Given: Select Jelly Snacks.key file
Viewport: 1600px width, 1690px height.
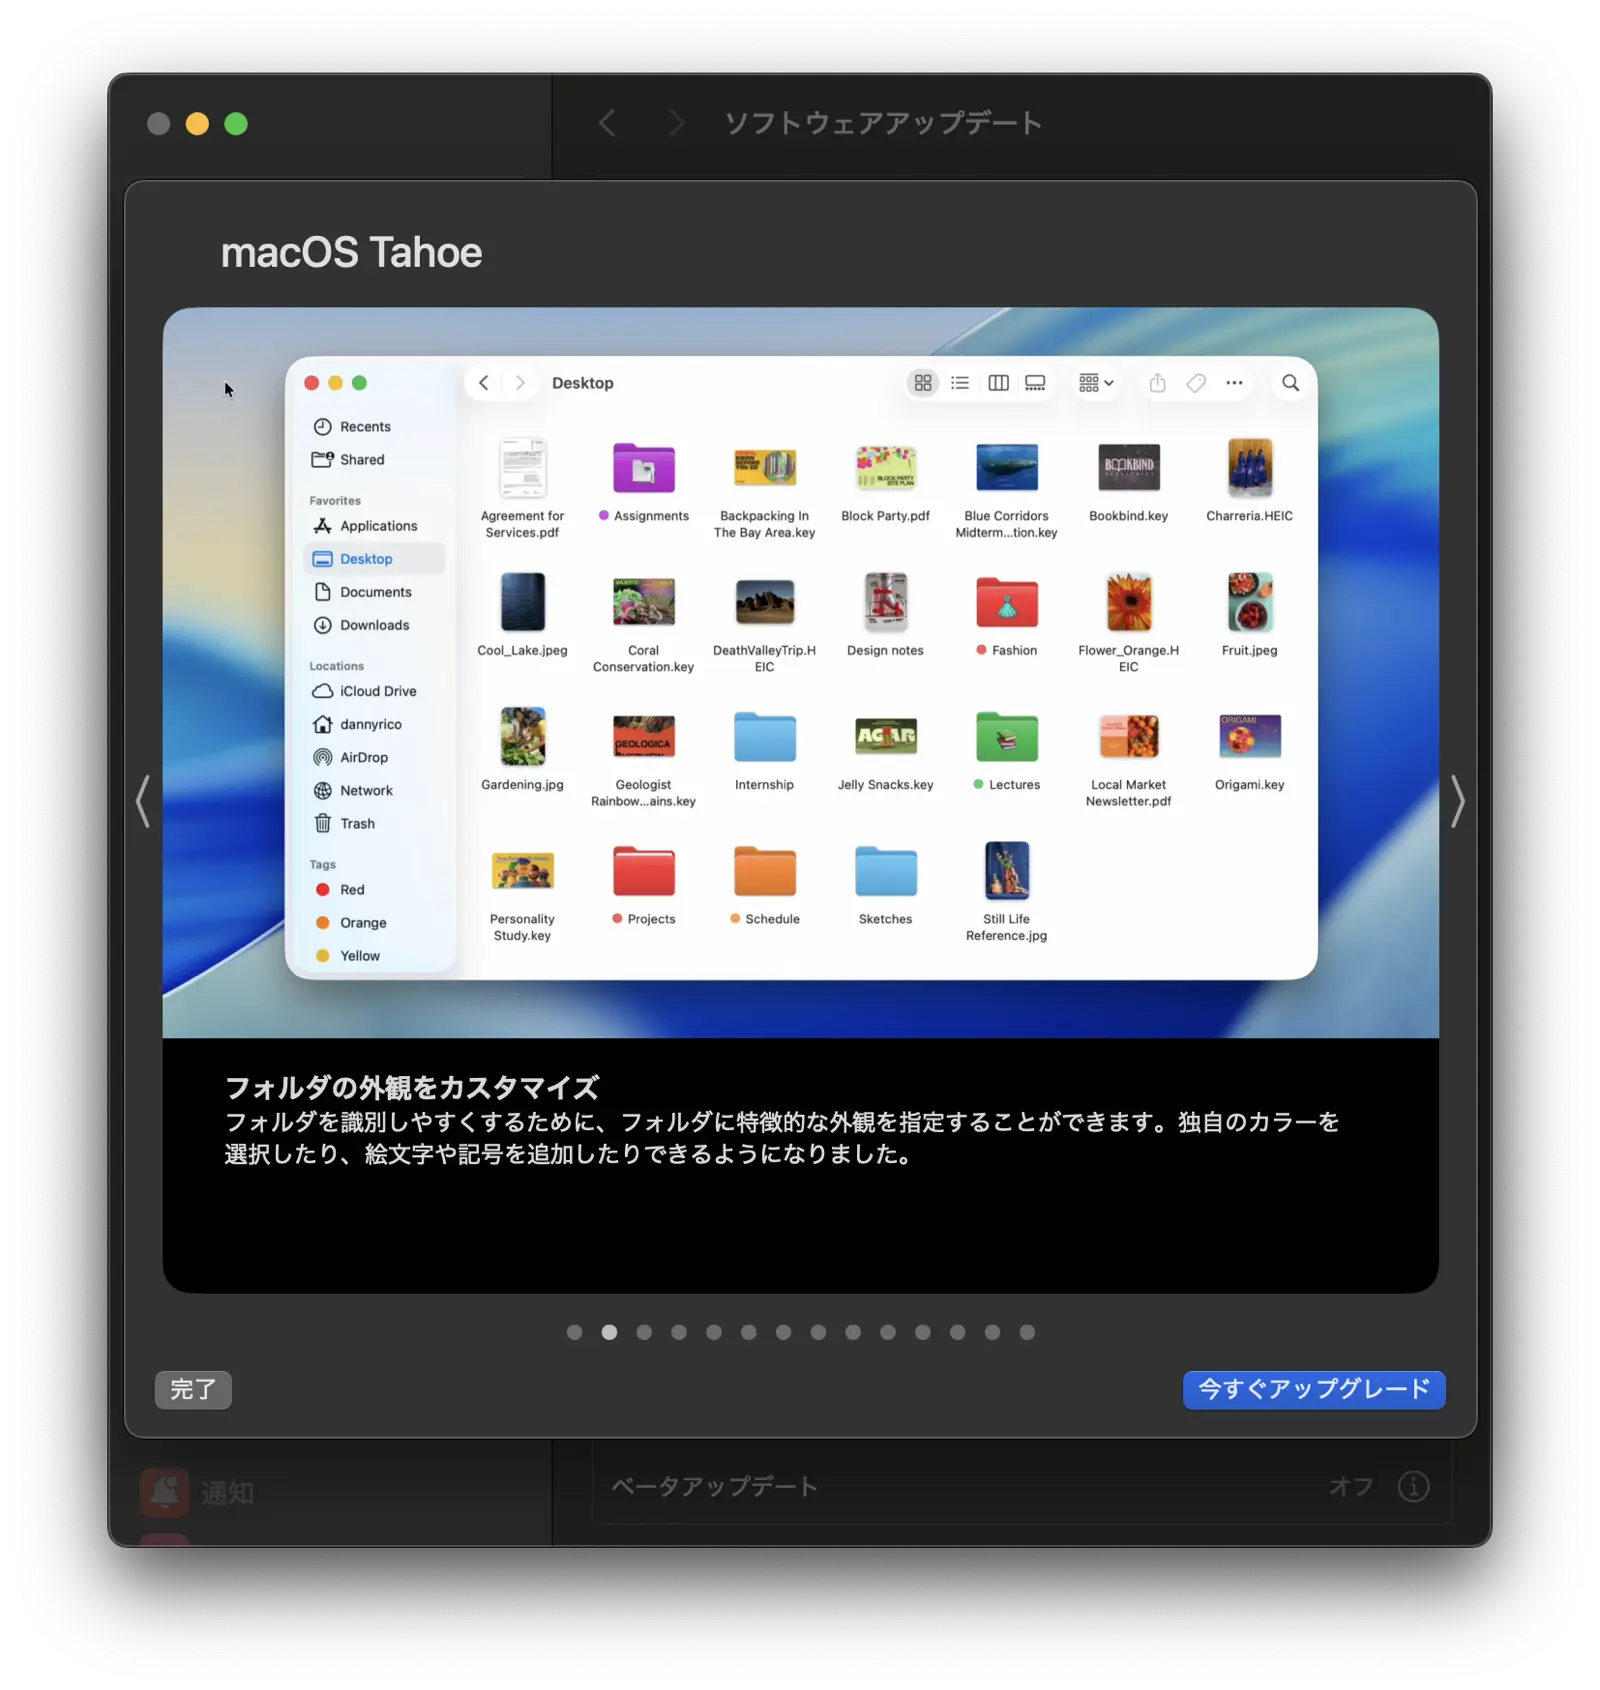Looking at the screenshot, I should click(886, 736).
